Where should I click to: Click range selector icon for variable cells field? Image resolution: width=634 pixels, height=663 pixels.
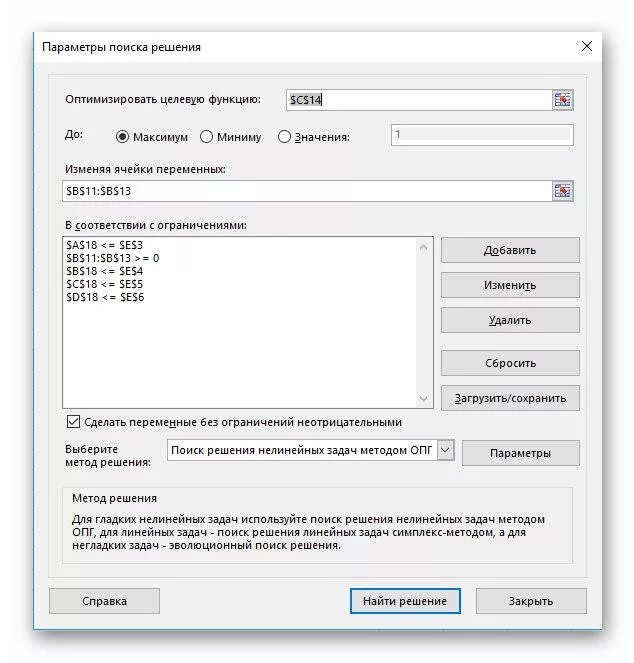(x=563, y=191)
